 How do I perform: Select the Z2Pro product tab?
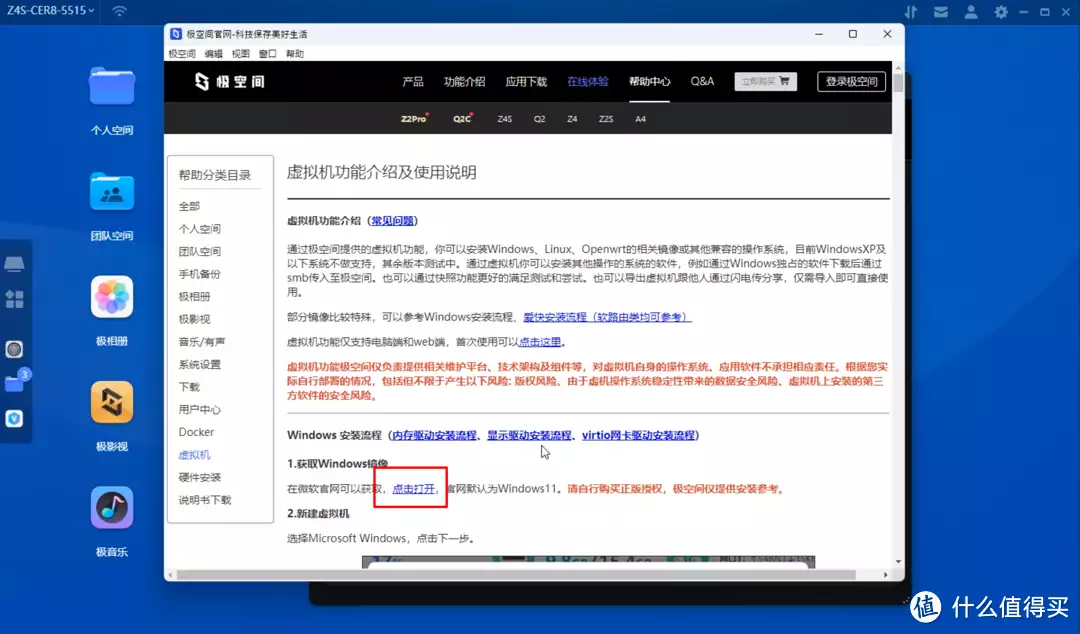(414, 119)
